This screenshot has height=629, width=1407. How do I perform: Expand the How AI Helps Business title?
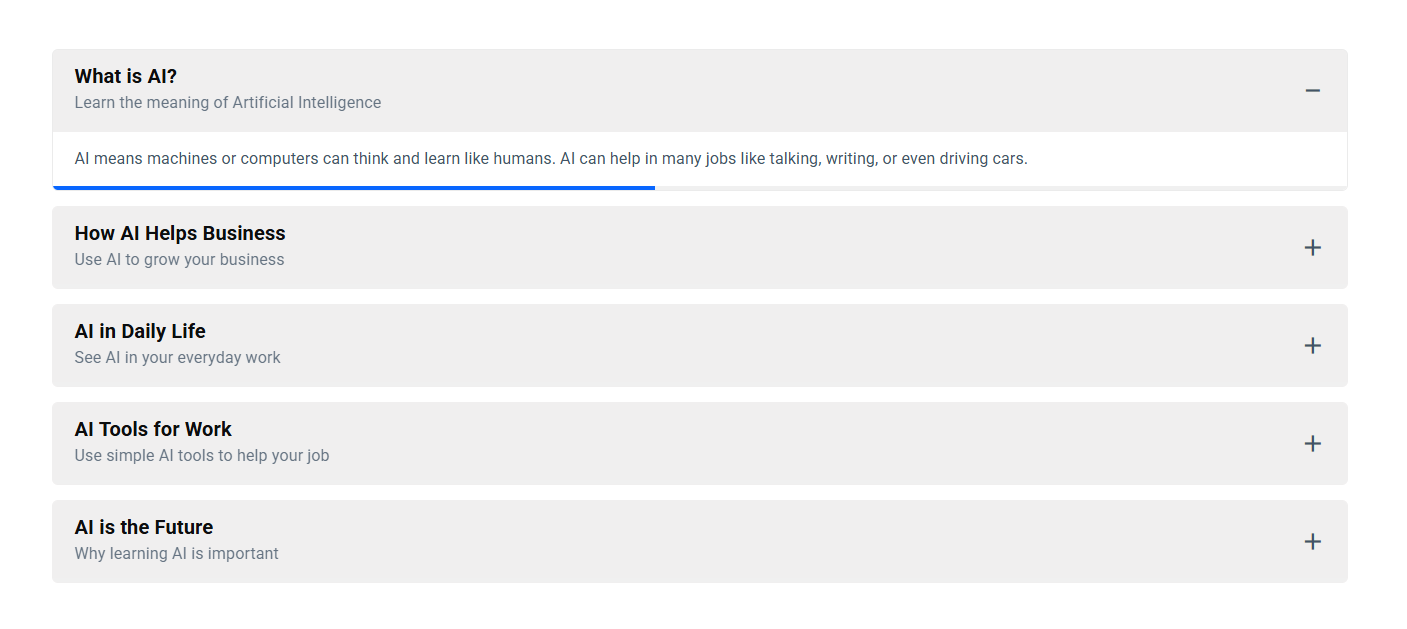click(180, 234)
